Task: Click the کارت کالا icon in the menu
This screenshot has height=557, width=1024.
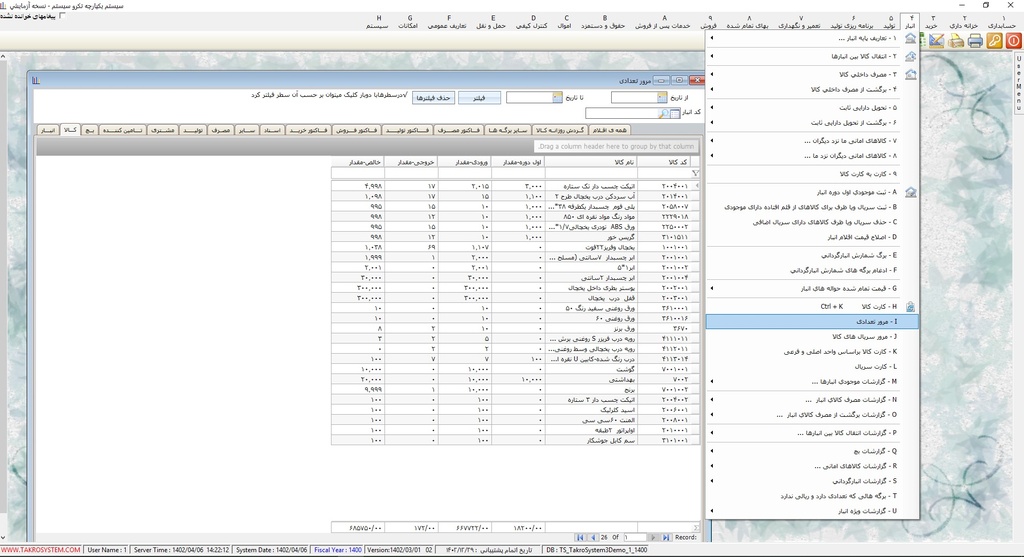Action: coord(910,306)
